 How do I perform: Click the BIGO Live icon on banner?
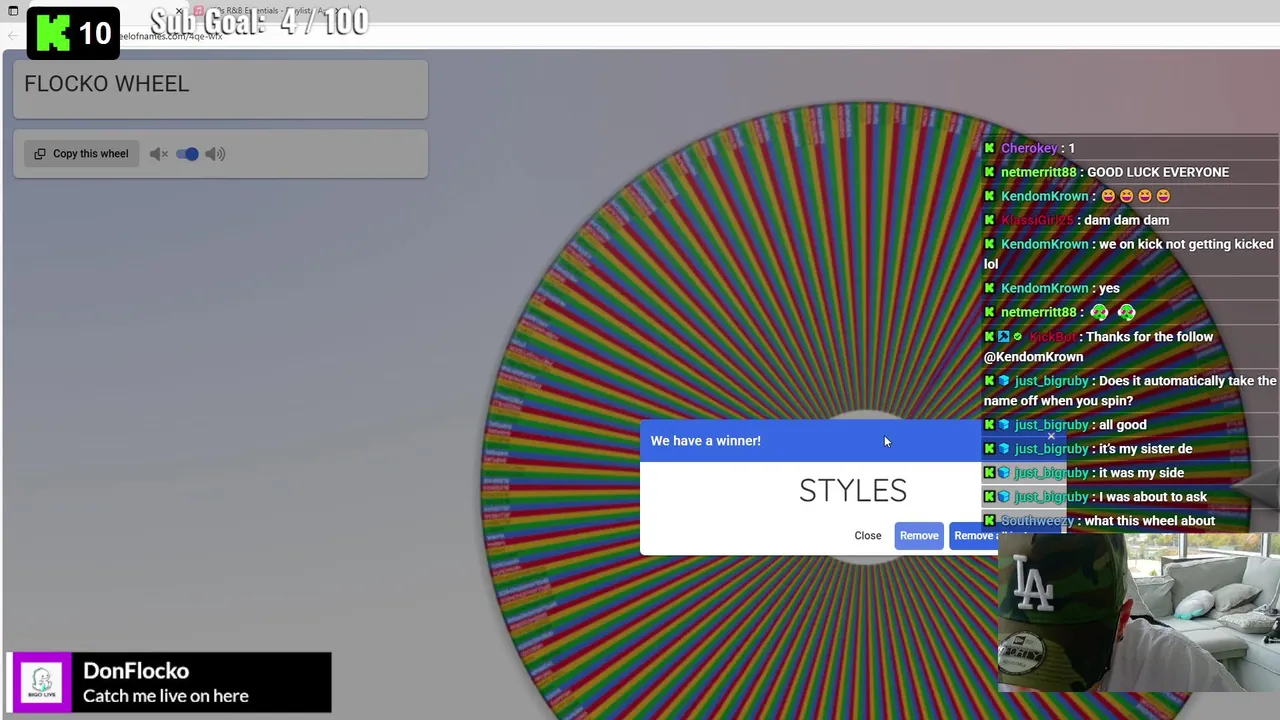pyautogui.click(x=42, y=682)
